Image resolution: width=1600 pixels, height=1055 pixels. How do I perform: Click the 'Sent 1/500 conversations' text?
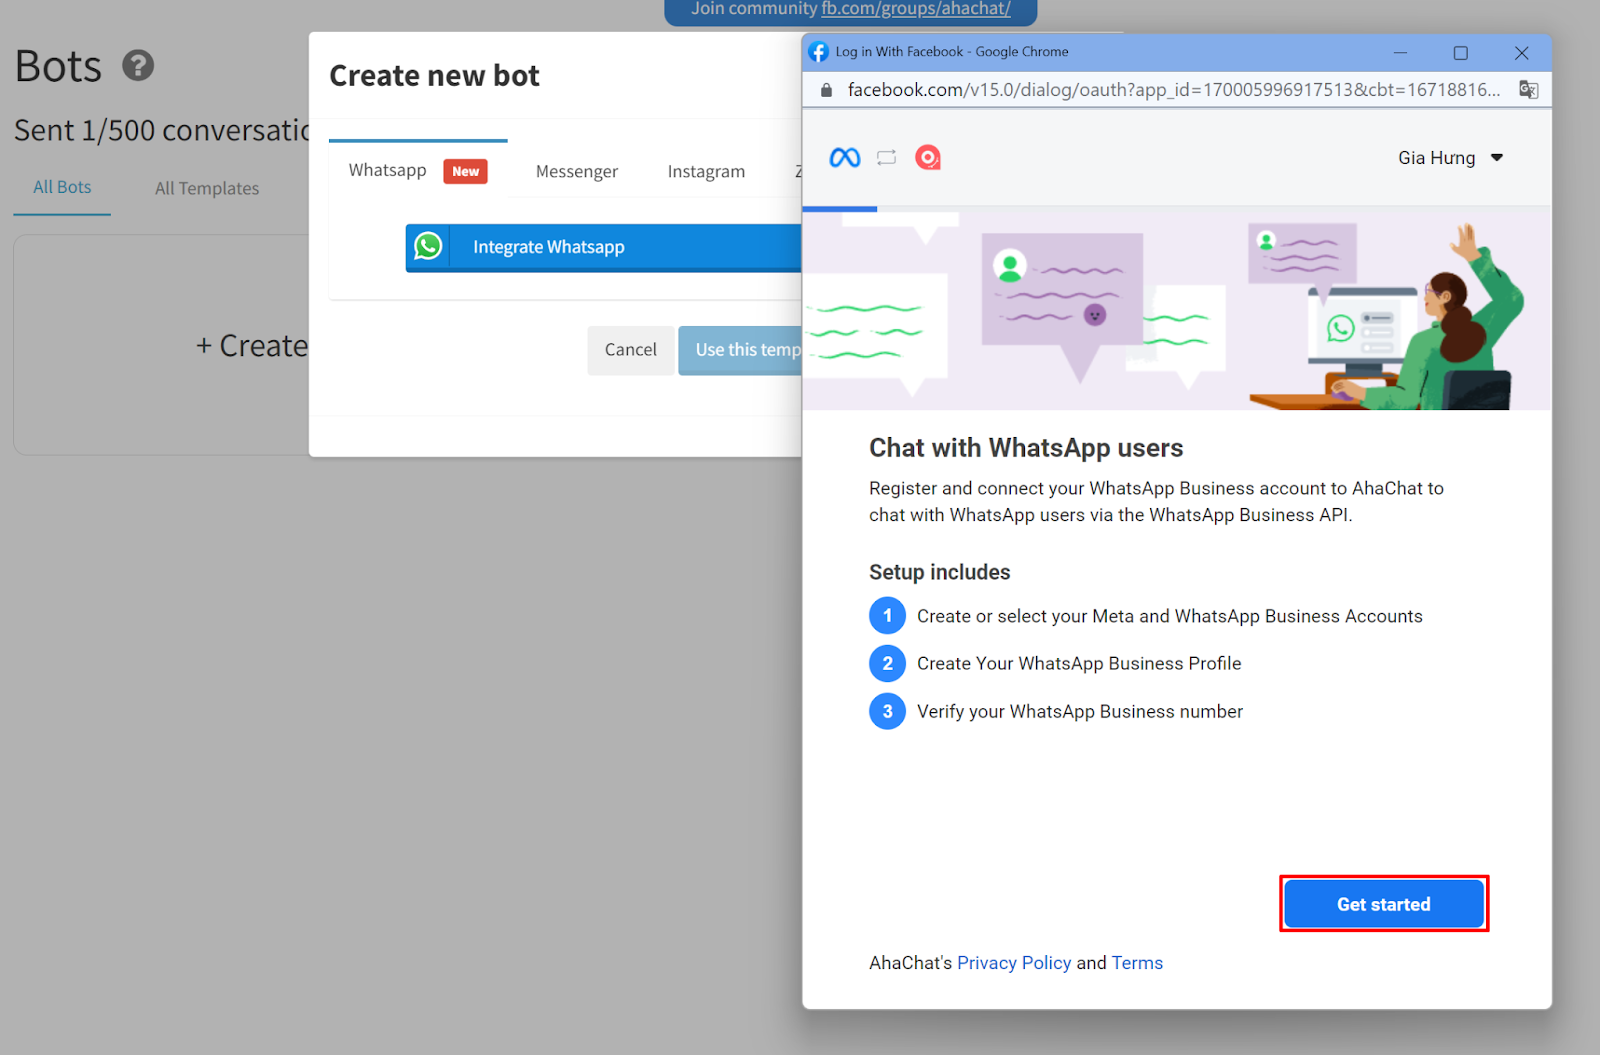coord(162,131)
